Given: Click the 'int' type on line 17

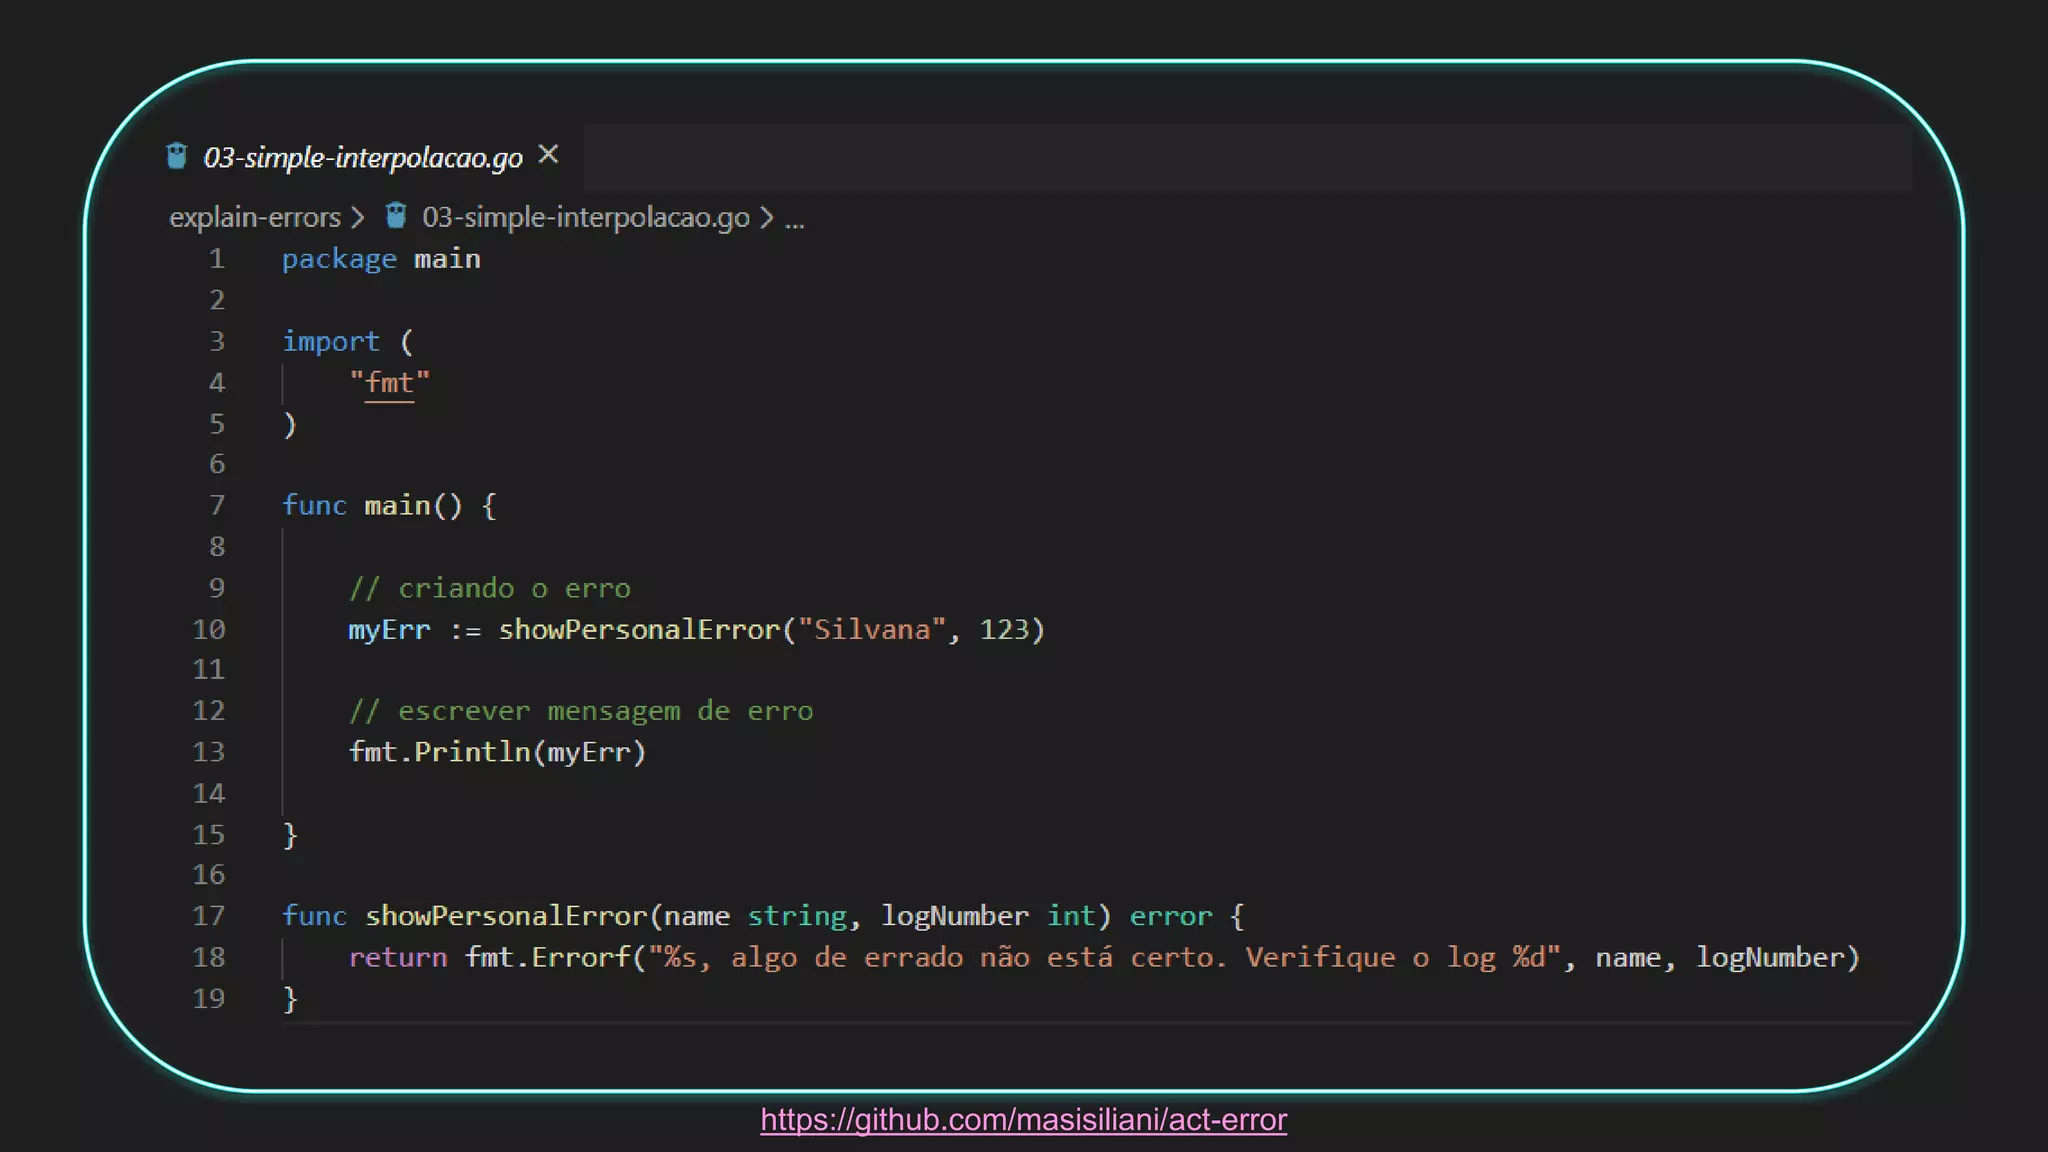Looking at the screenshot, I should pyautogui.click(x=1071, y=916).
